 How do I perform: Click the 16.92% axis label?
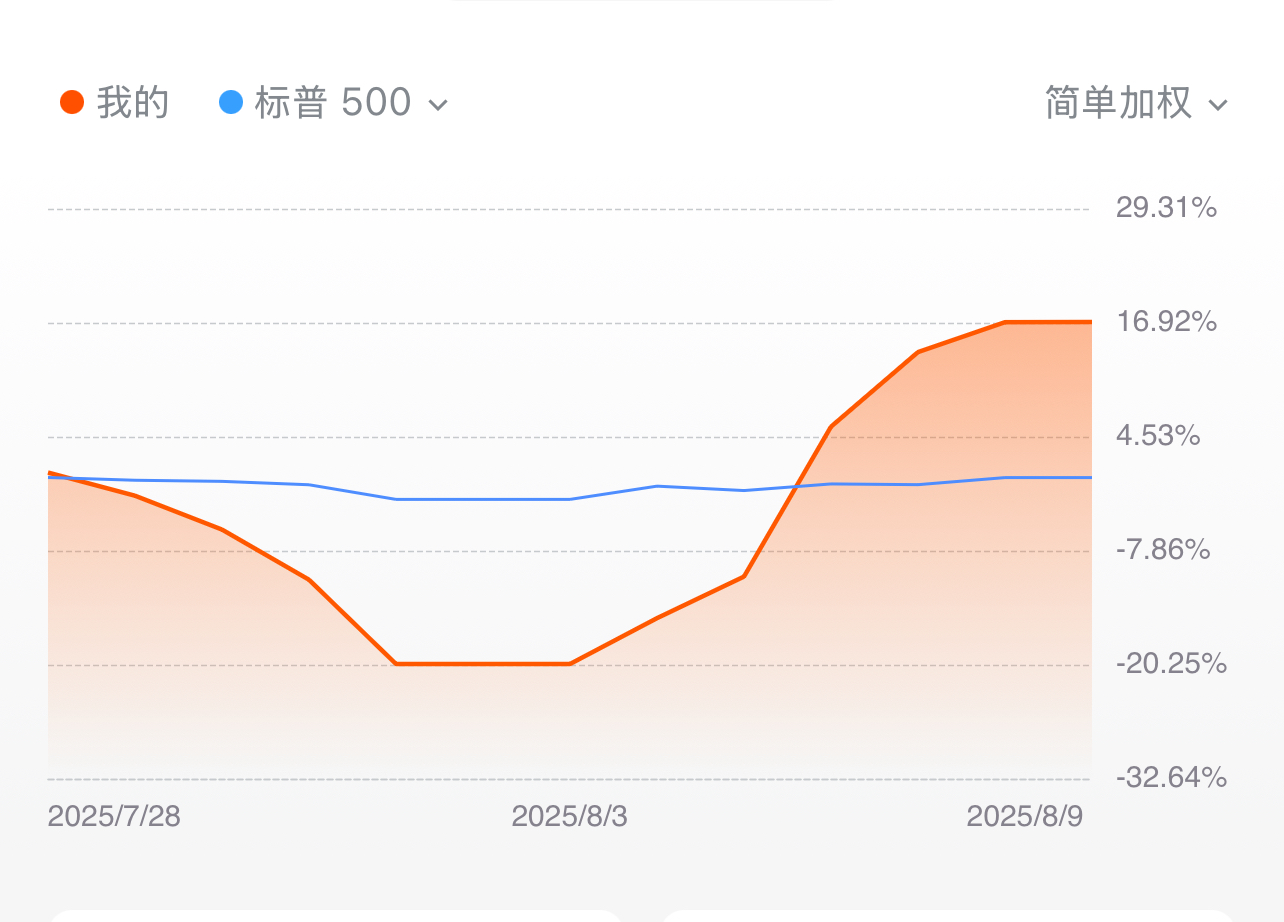1166,322
